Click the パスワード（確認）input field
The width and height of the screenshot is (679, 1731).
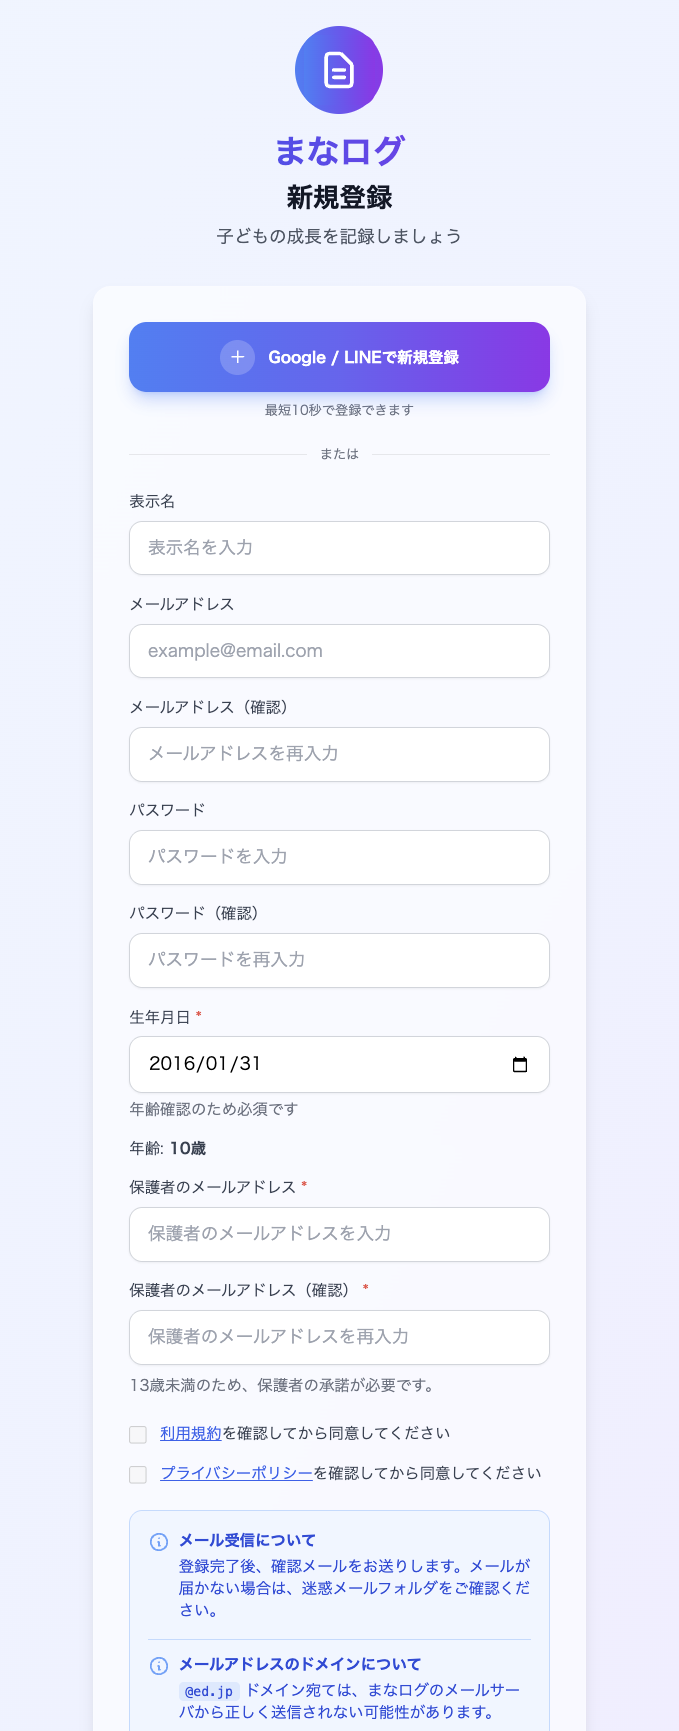point(339,960)
